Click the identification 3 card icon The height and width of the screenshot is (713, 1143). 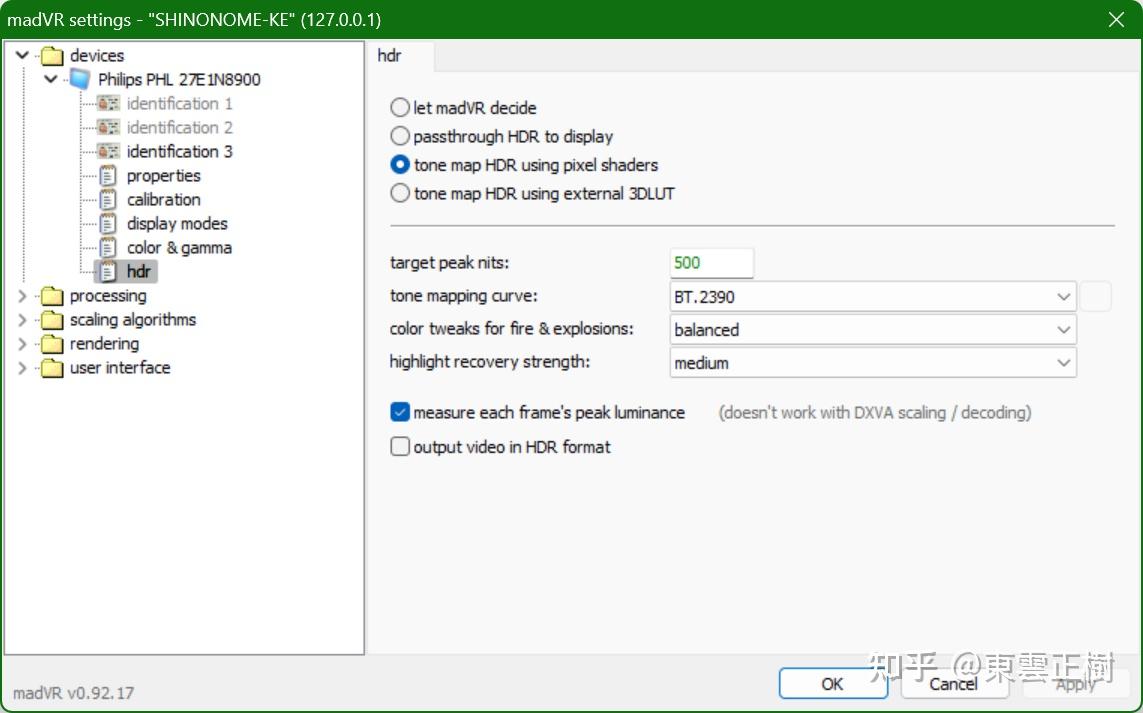[x=108, y=152]
